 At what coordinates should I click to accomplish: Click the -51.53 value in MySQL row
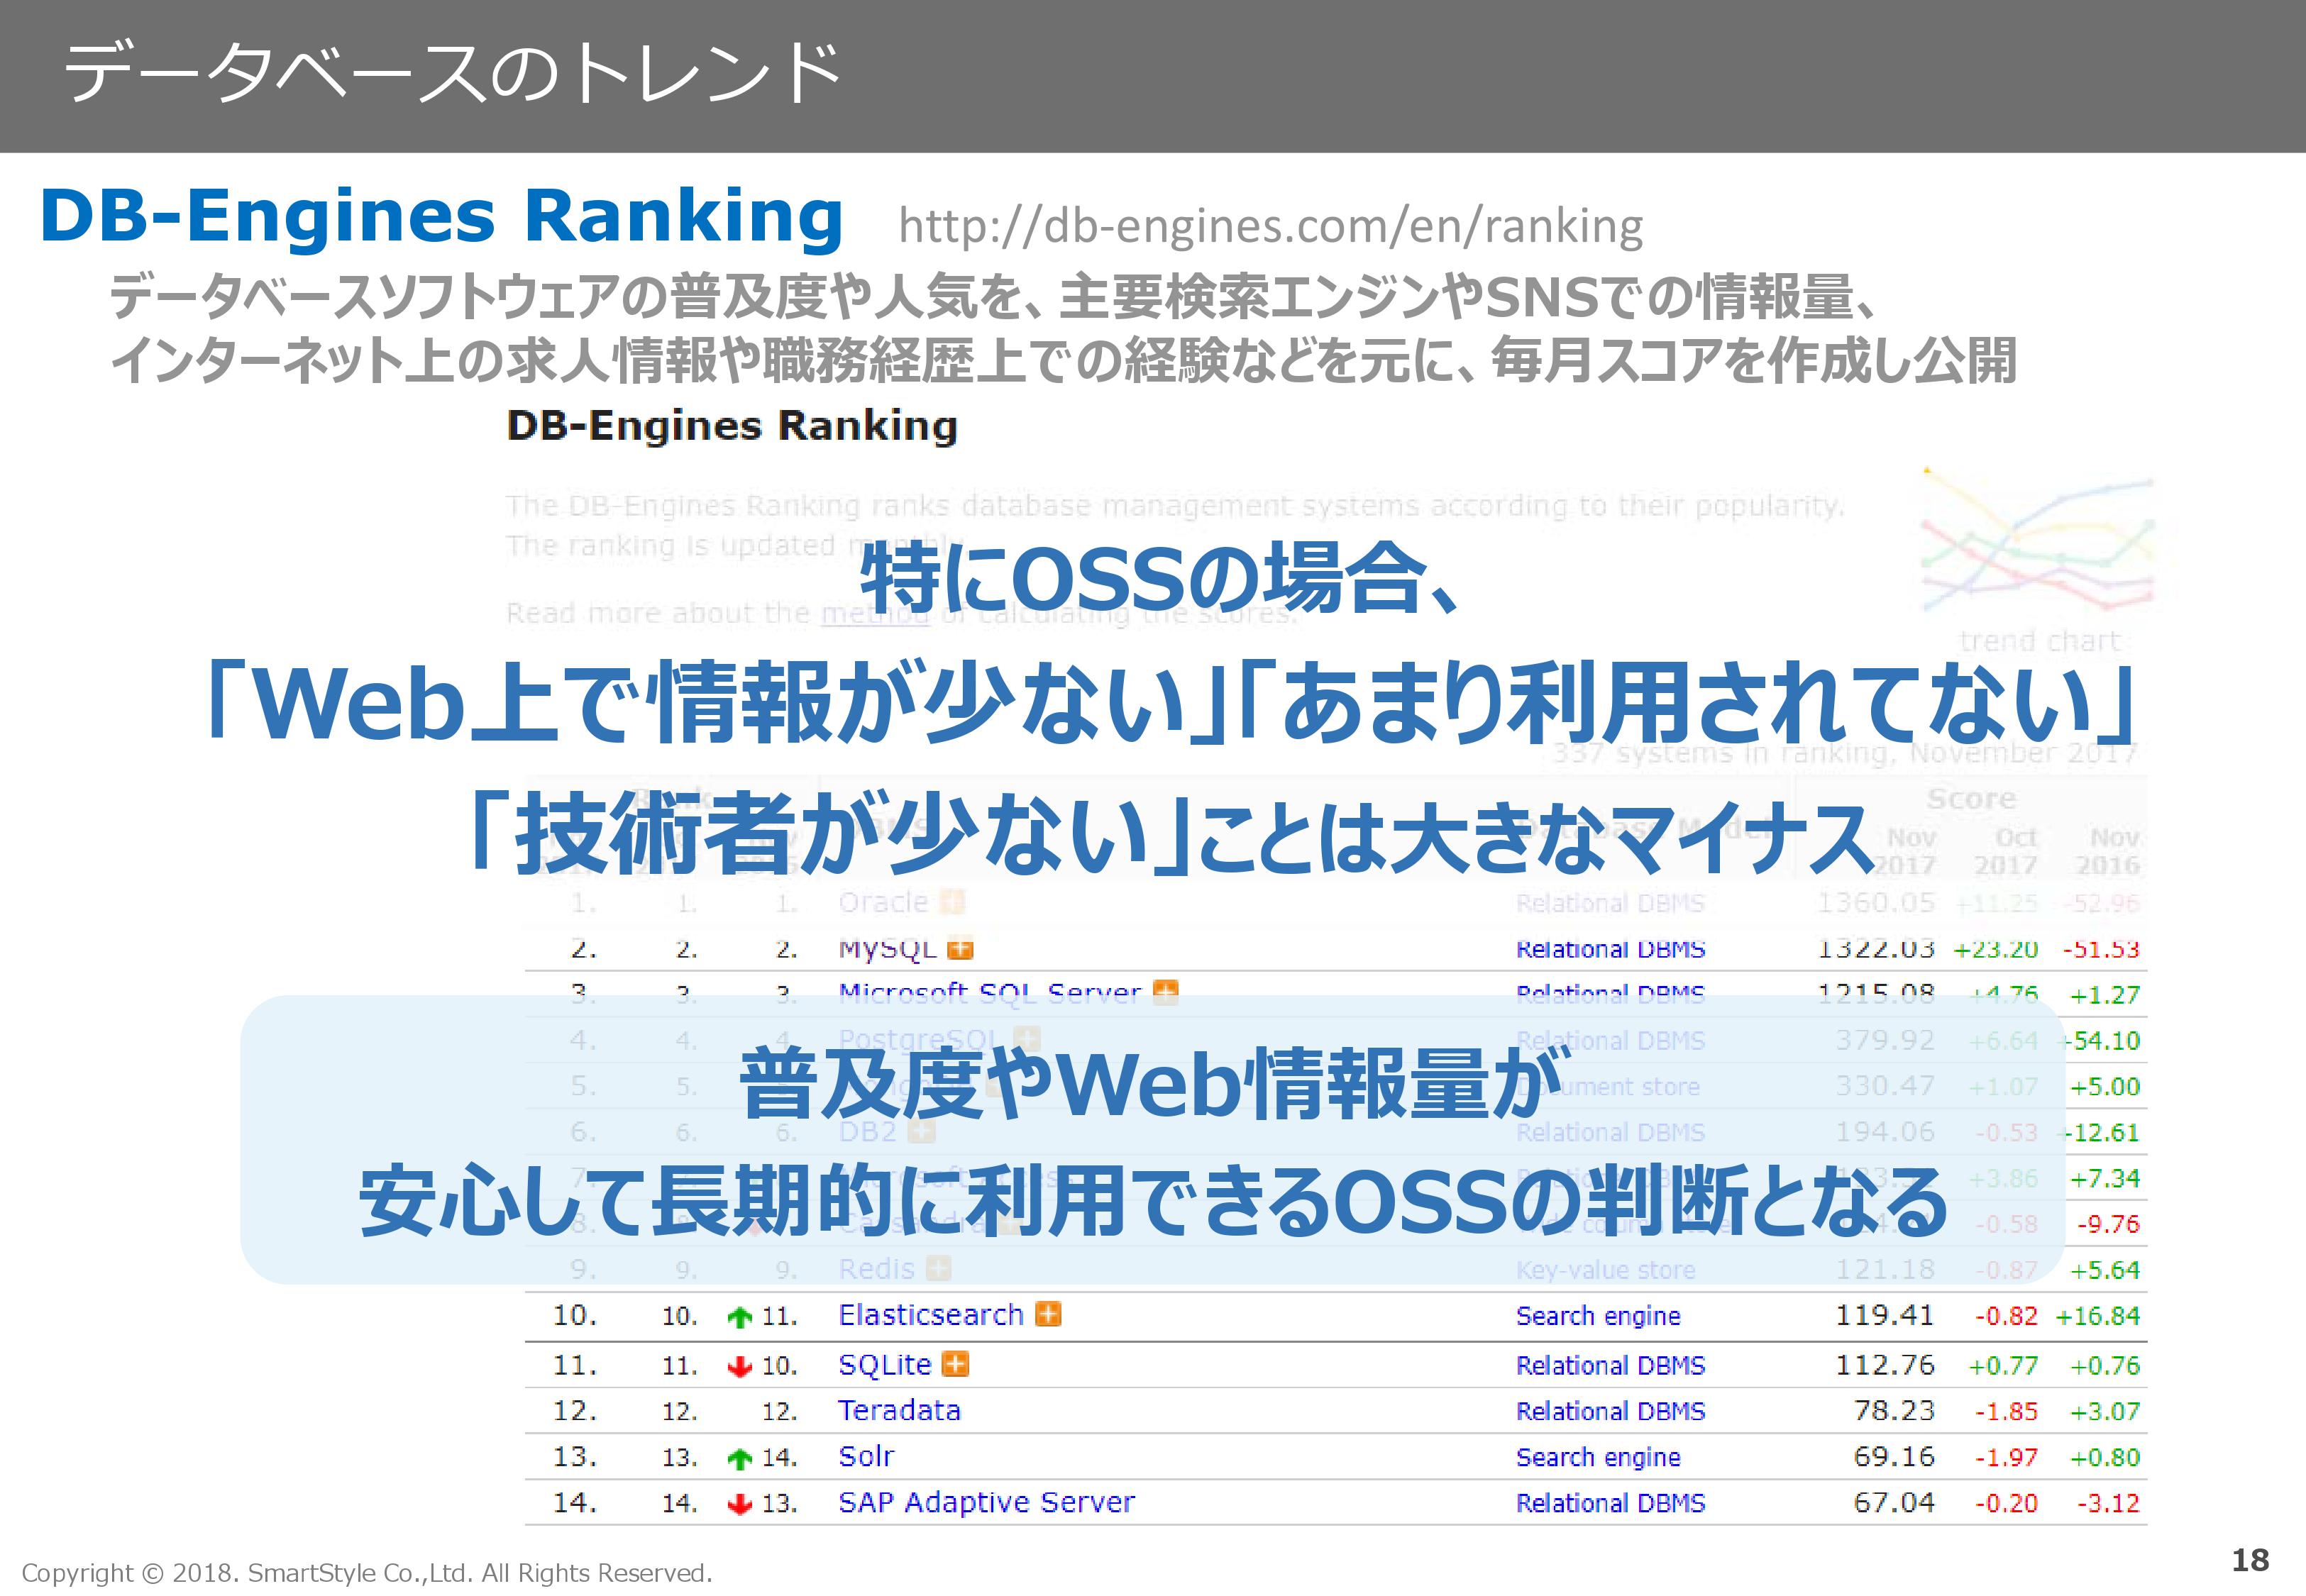[x=2101, y=950]
